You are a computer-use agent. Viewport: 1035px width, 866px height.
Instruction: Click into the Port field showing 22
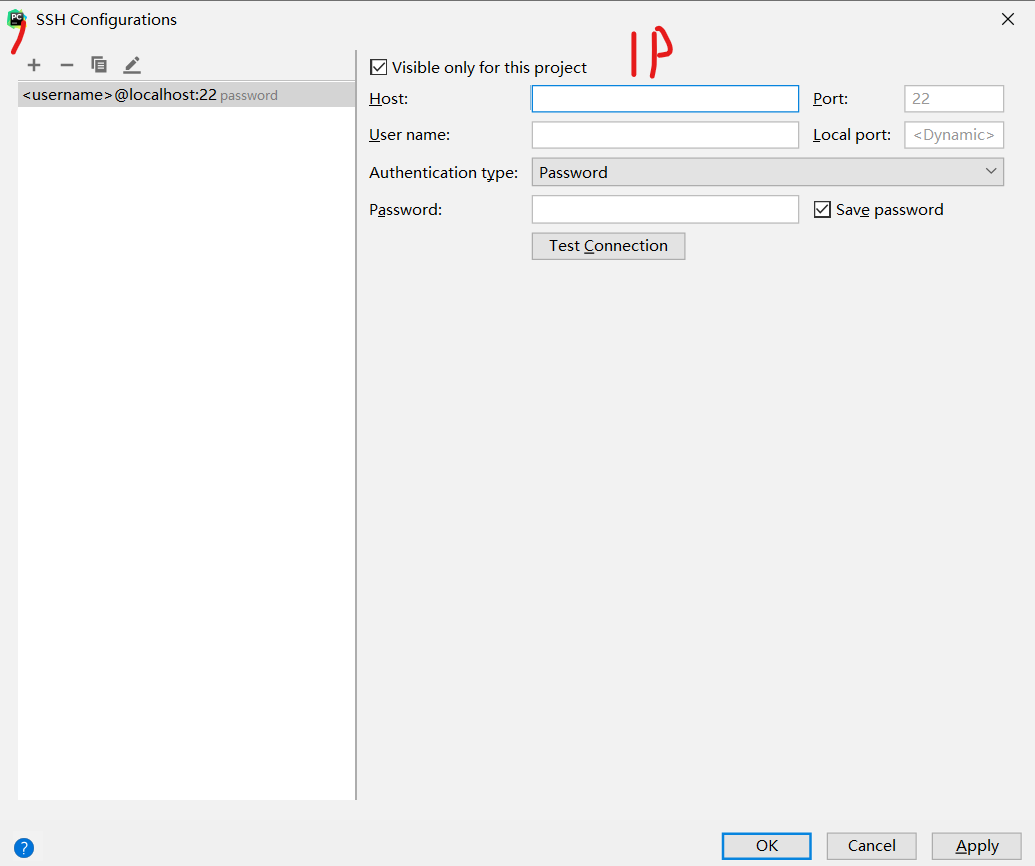(x=954, y=98)
